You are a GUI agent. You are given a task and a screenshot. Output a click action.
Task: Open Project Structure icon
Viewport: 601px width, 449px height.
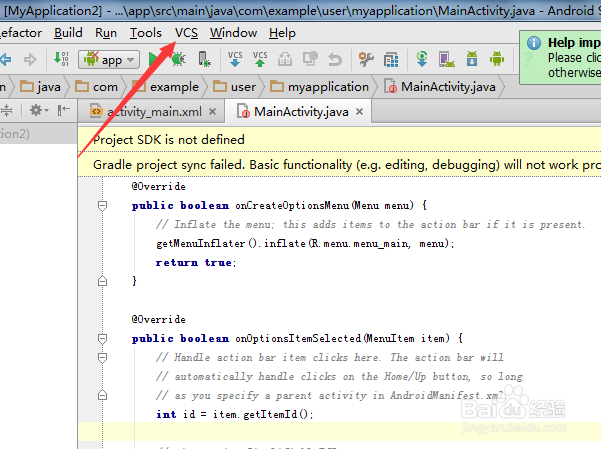(x=391, y=60)
